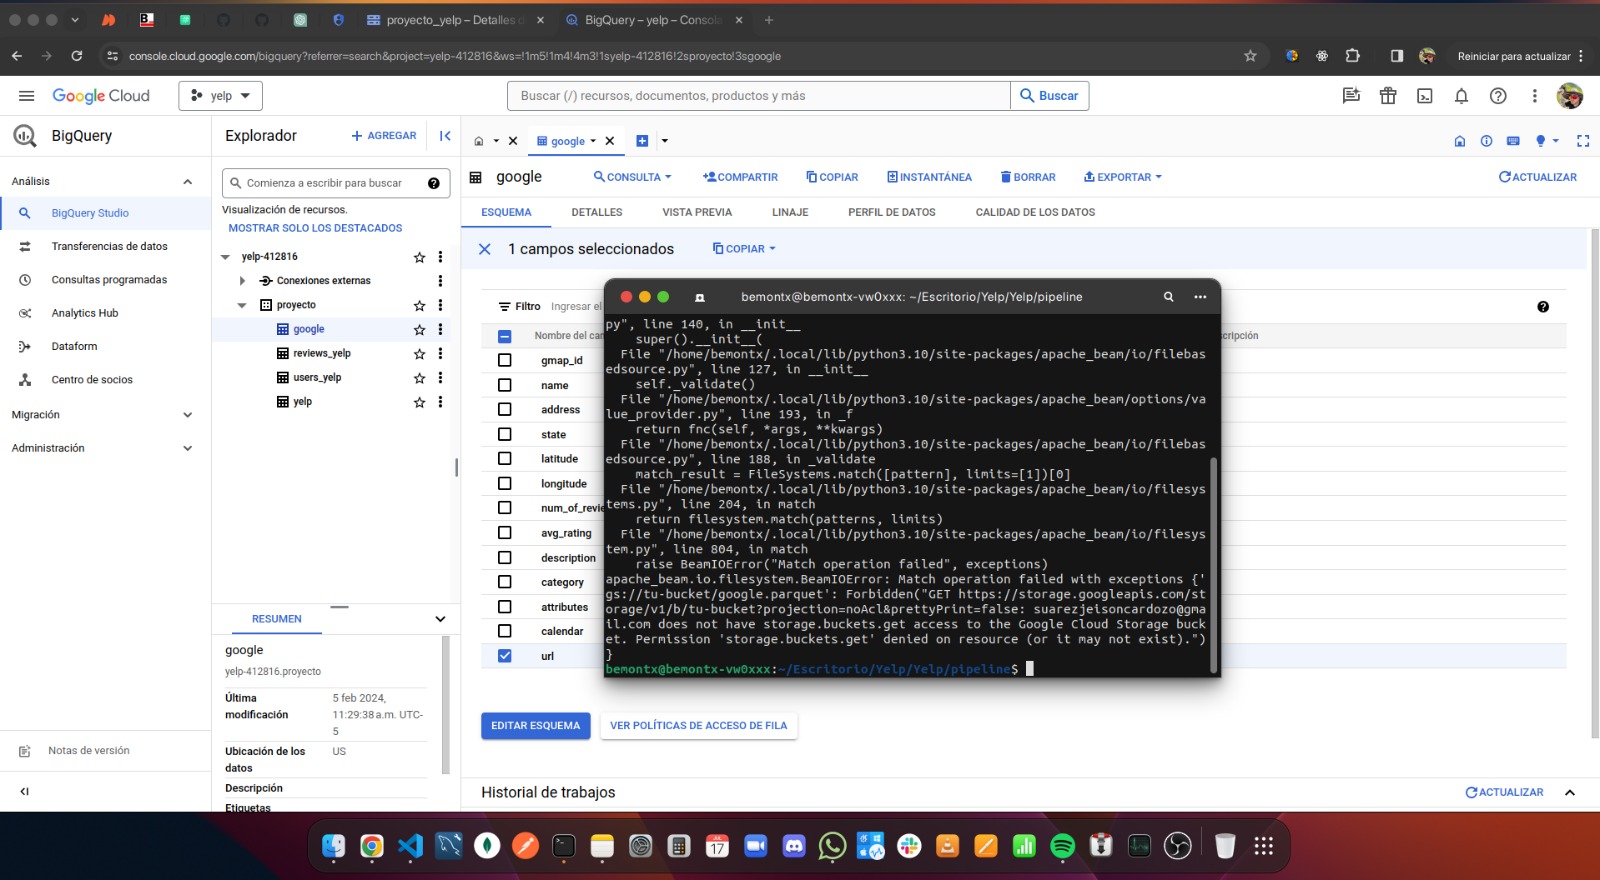Image resolution: width=1600 pixels, height=880 pixels.
Task: Open Cloud Shell terminal icon in header
Action: (x=1425, y=96)
